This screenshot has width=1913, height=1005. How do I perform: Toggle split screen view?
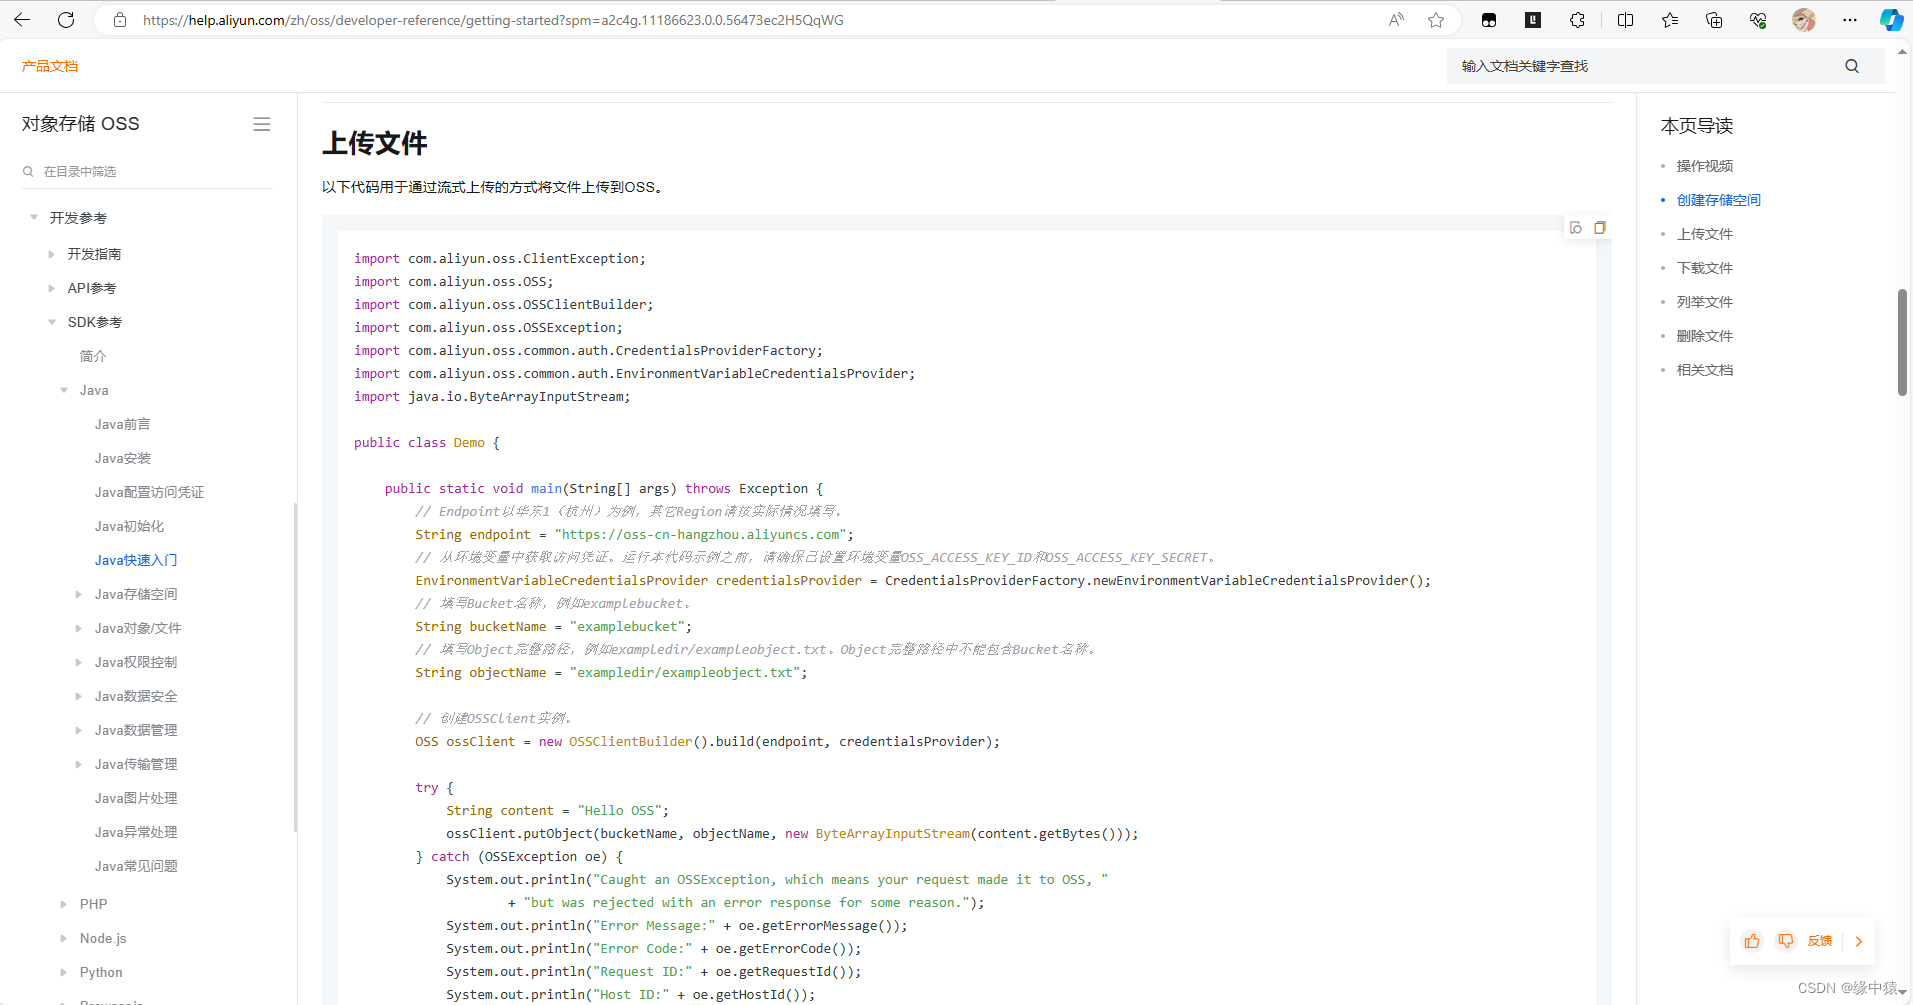coord(1625,20)
